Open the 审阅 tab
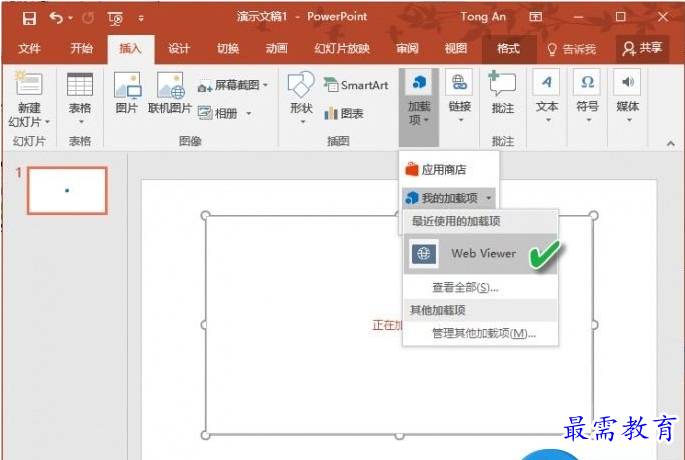Image resolution: width=685 pixels, height=460 pixels. click(407, 48)
